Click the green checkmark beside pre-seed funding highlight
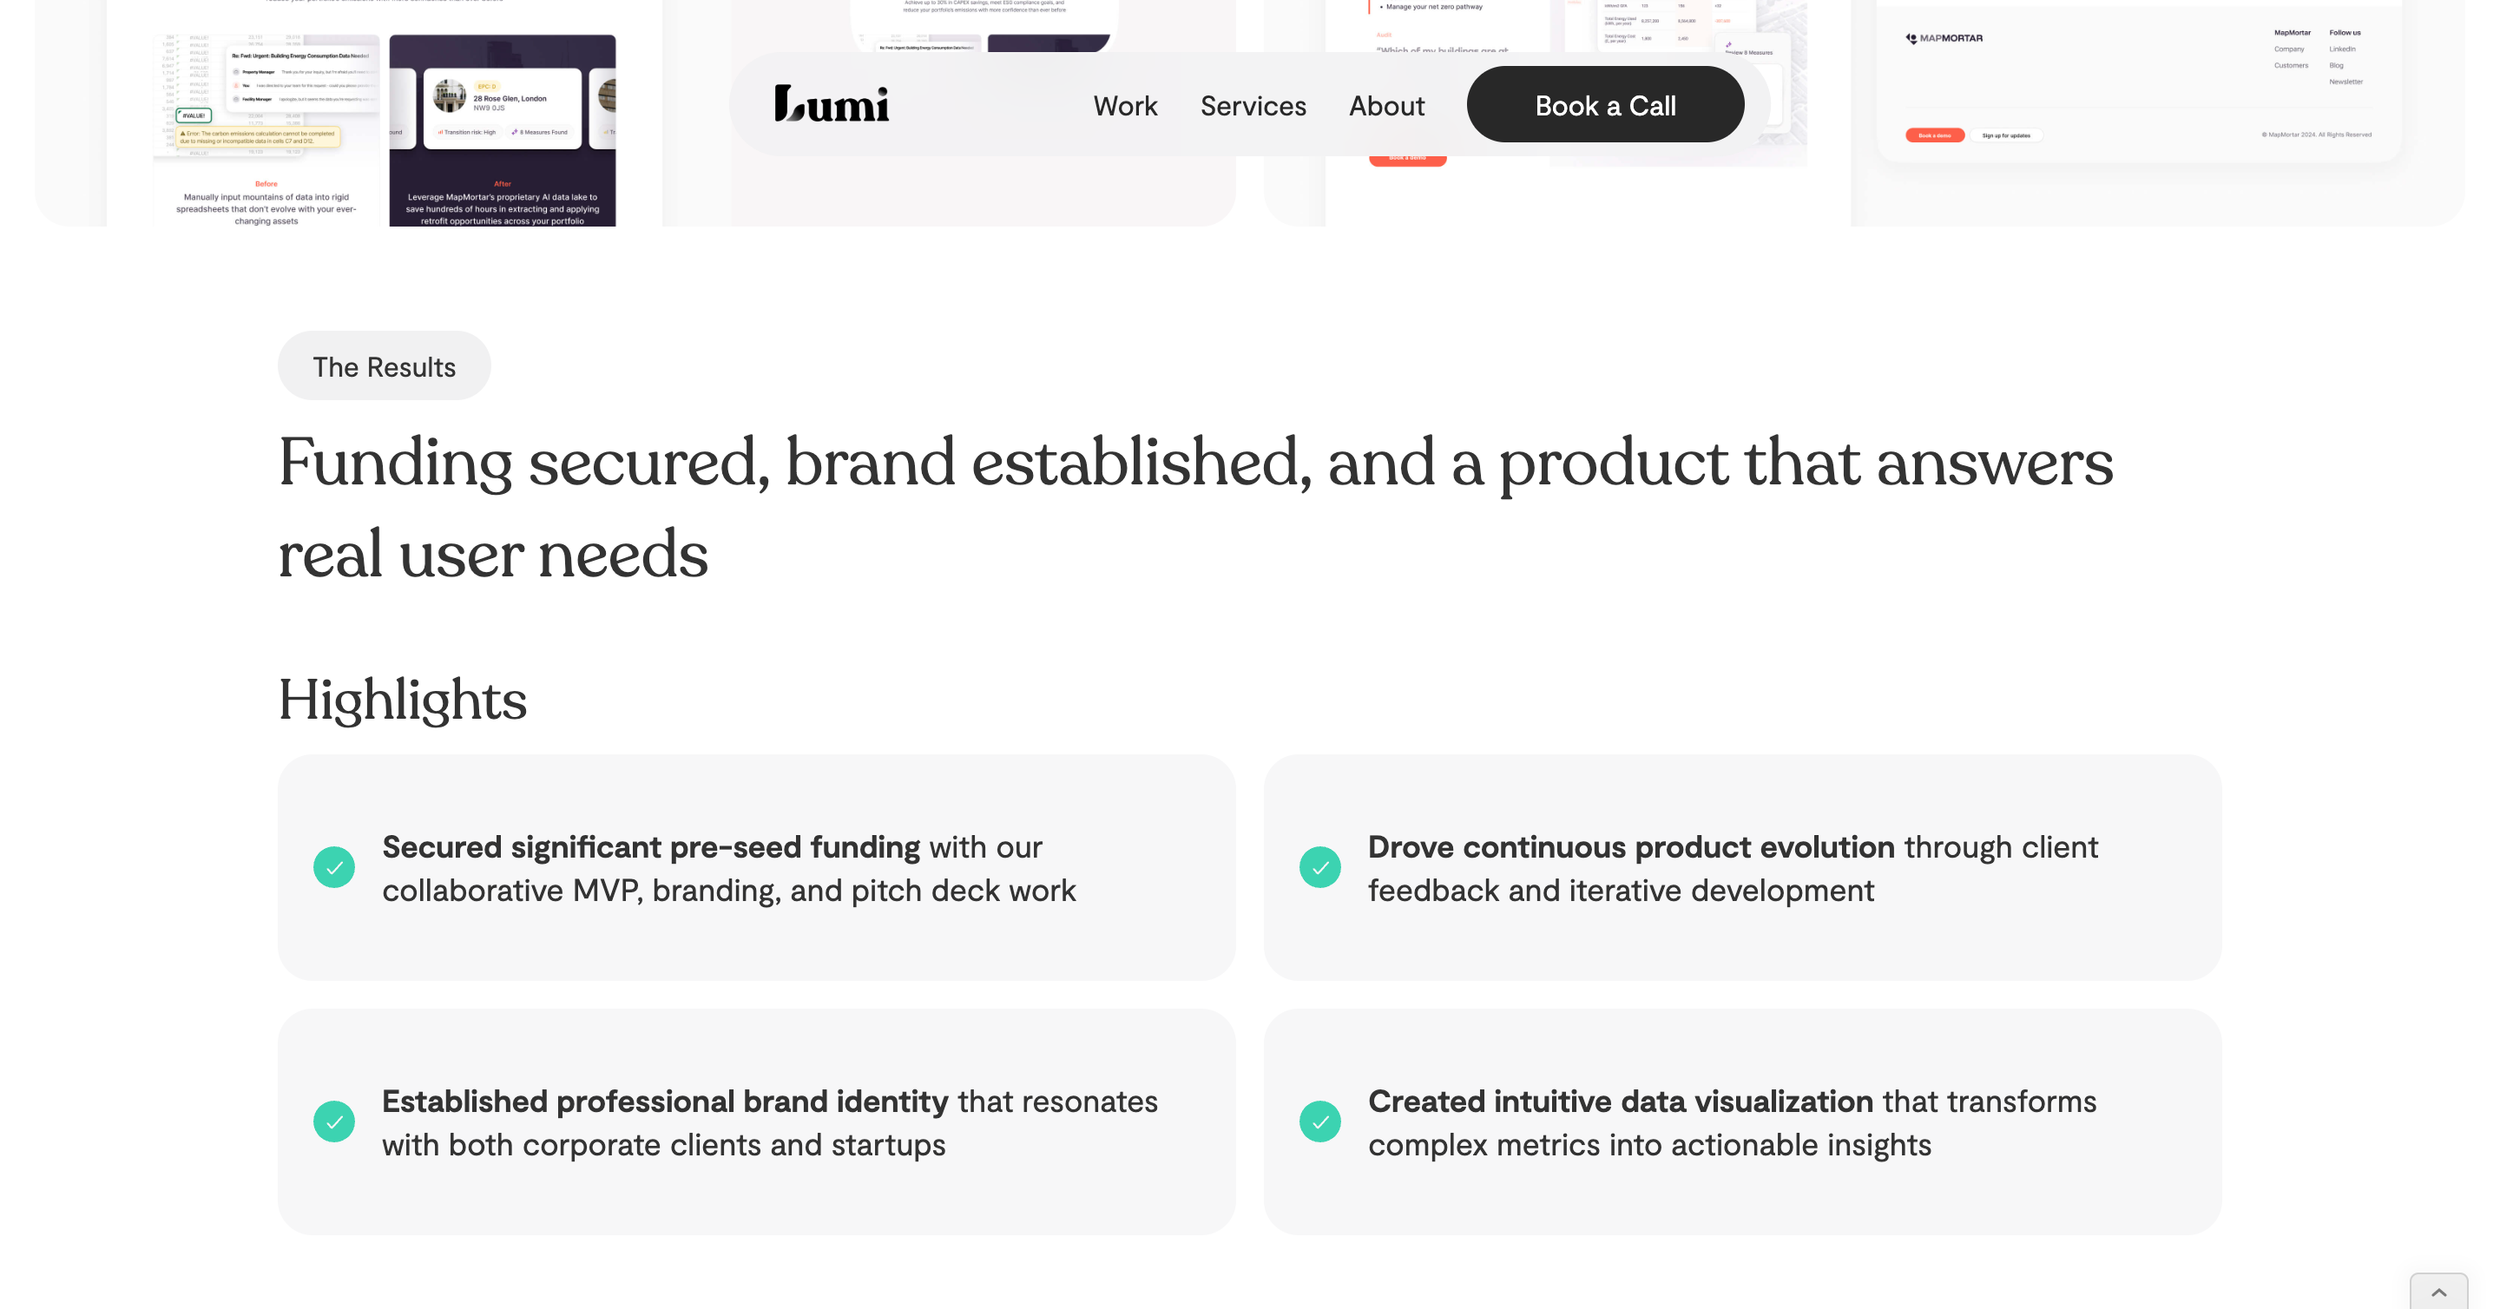The height and width of the screenshot is (1309, 2500). point(334,867)
